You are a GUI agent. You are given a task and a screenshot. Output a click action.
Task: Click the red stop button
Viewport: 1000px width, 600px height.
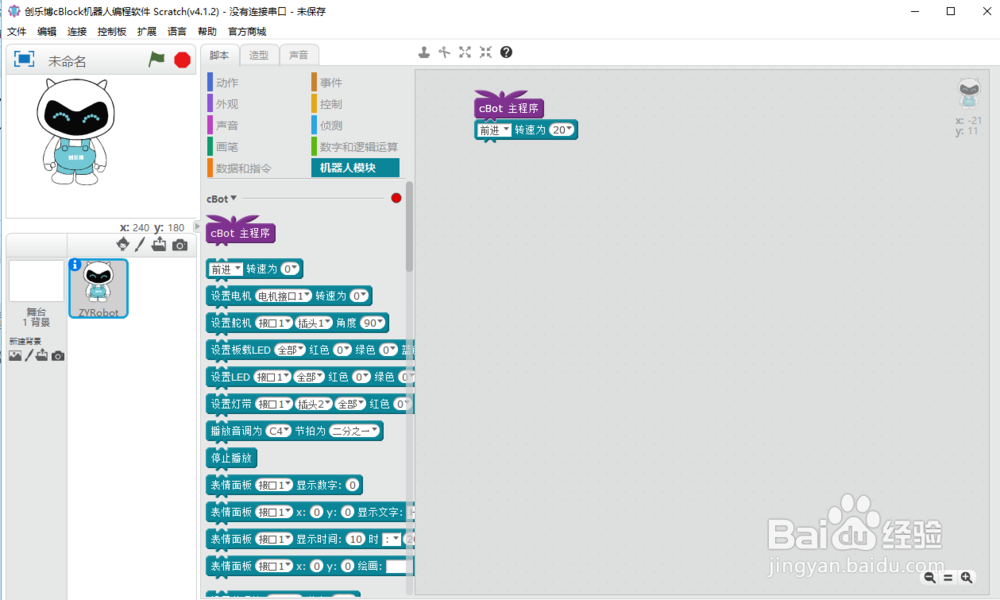point(182,60)
